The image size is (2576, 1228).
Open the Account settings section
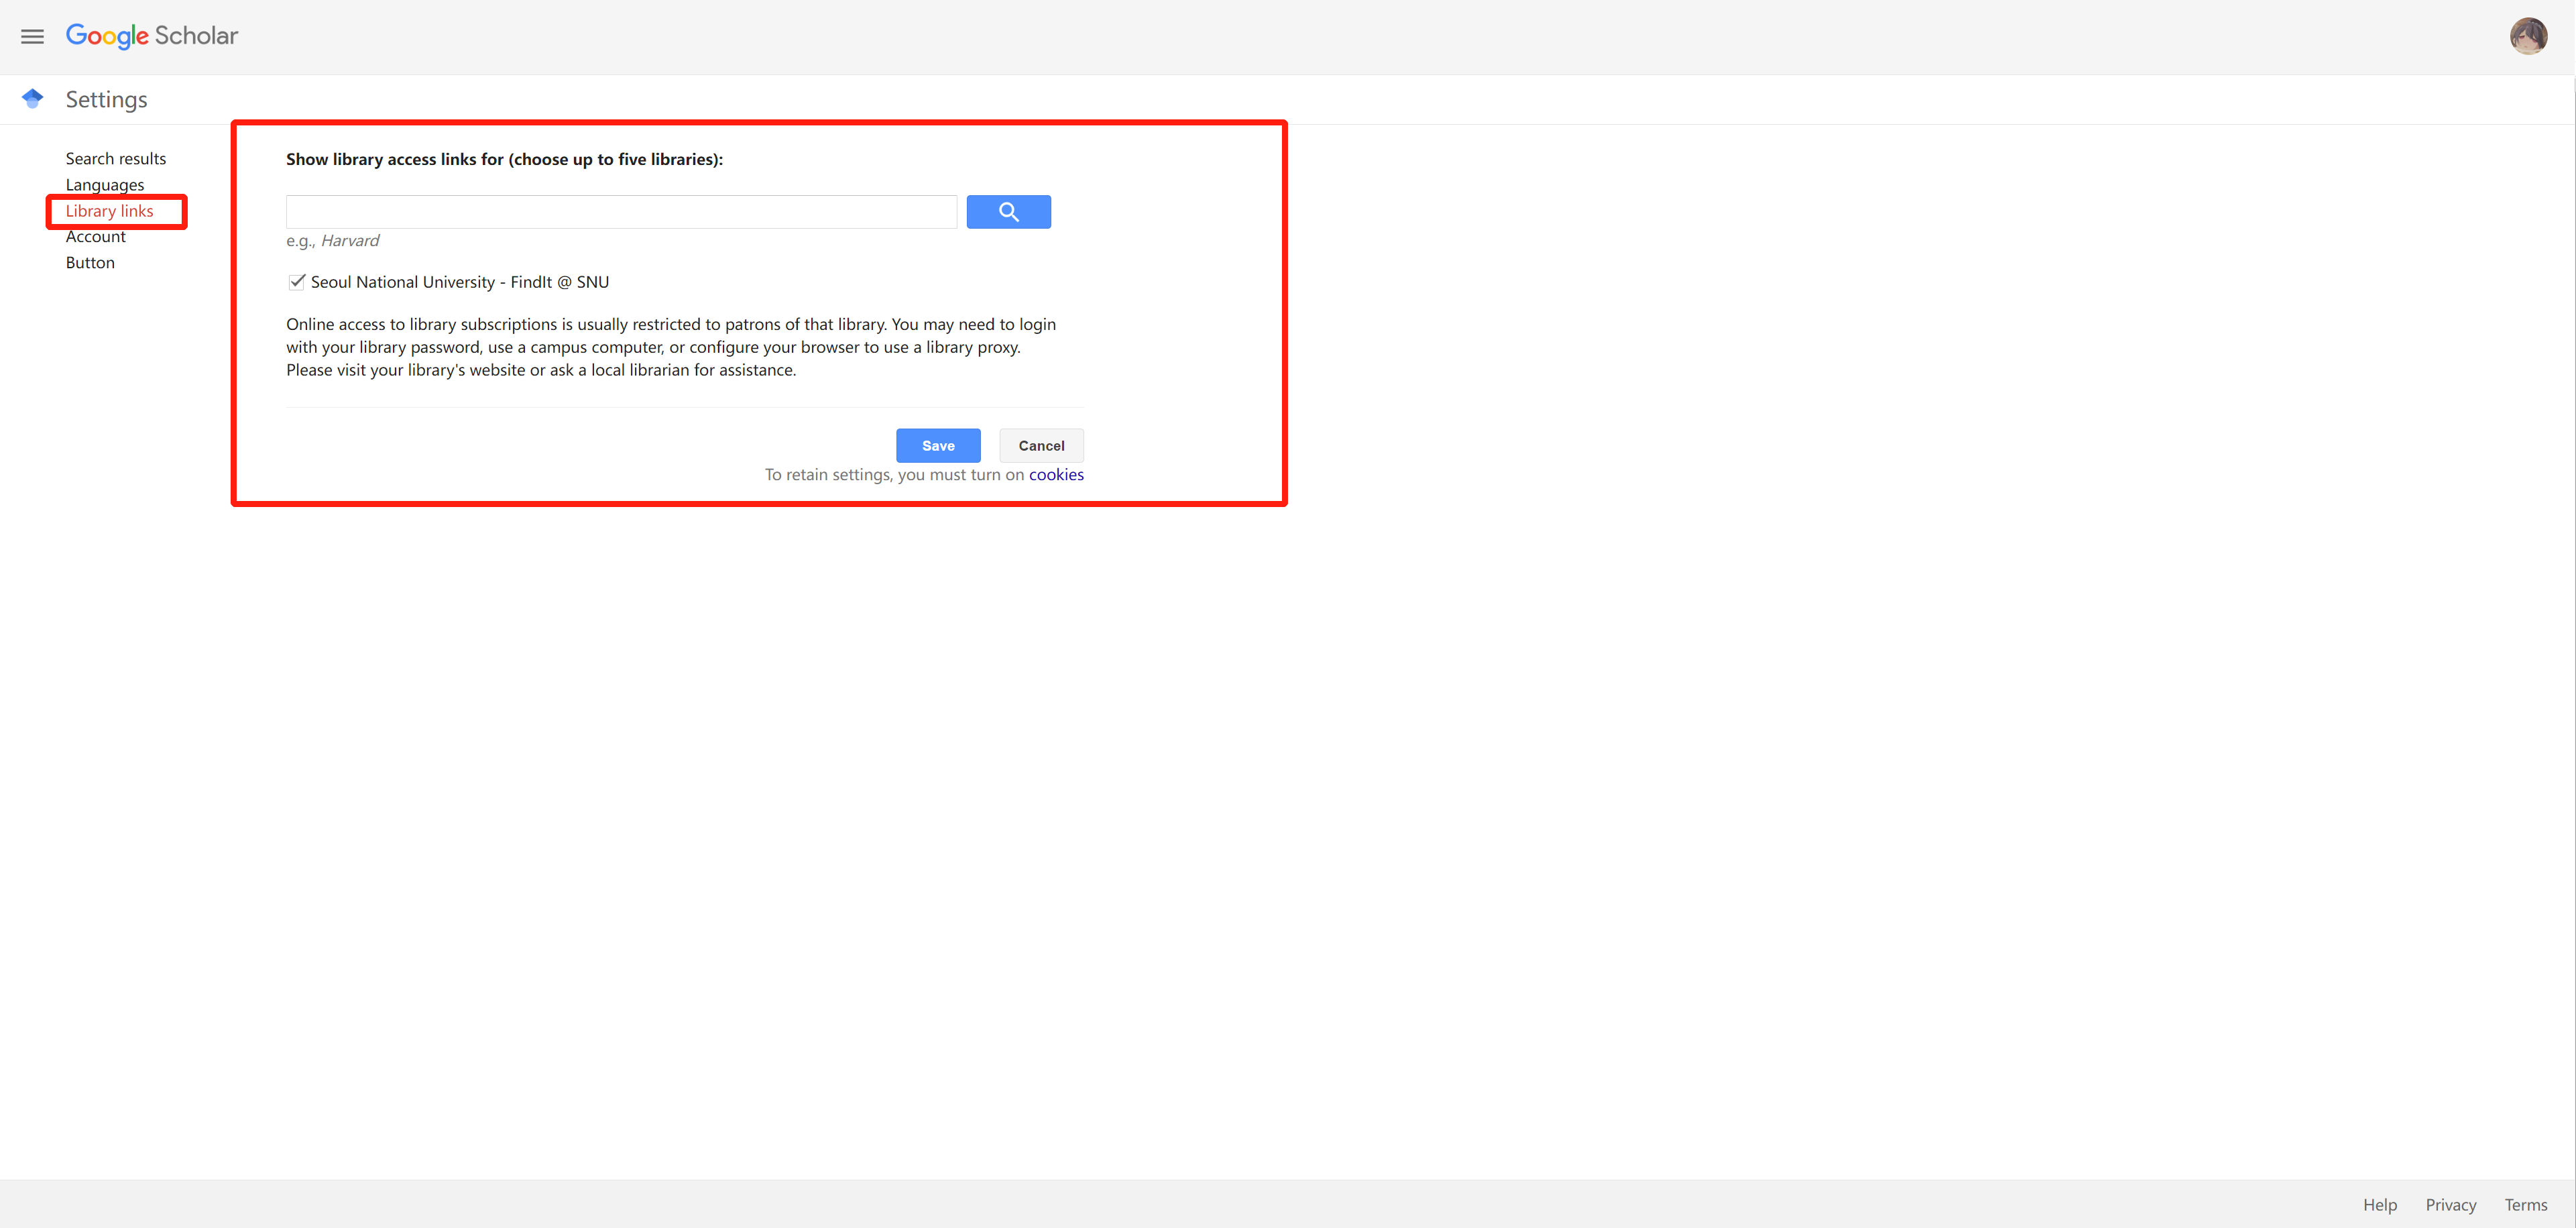(96, 236)
